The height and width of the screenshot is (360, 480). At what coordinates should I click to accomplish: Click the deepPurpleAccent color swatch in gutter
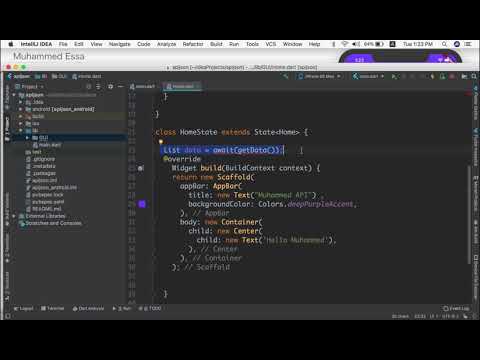coord(142,204)
